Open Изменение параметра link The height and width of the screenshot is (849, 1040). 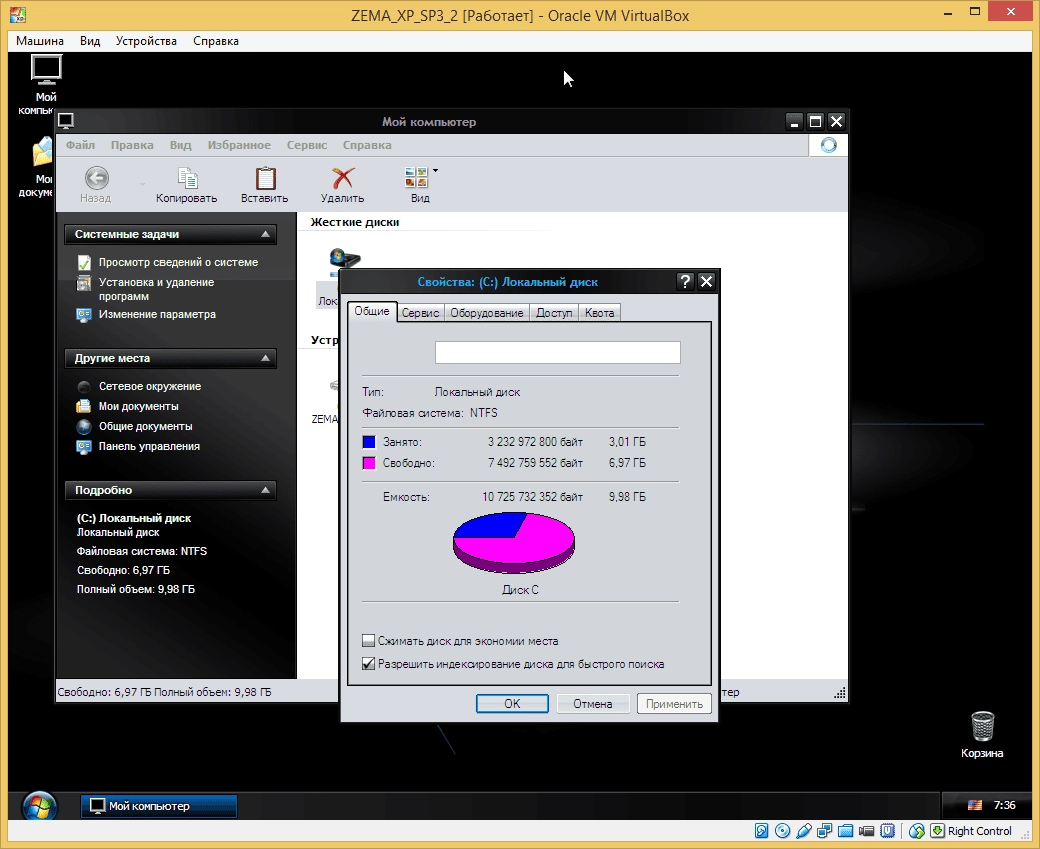[157, 314]
